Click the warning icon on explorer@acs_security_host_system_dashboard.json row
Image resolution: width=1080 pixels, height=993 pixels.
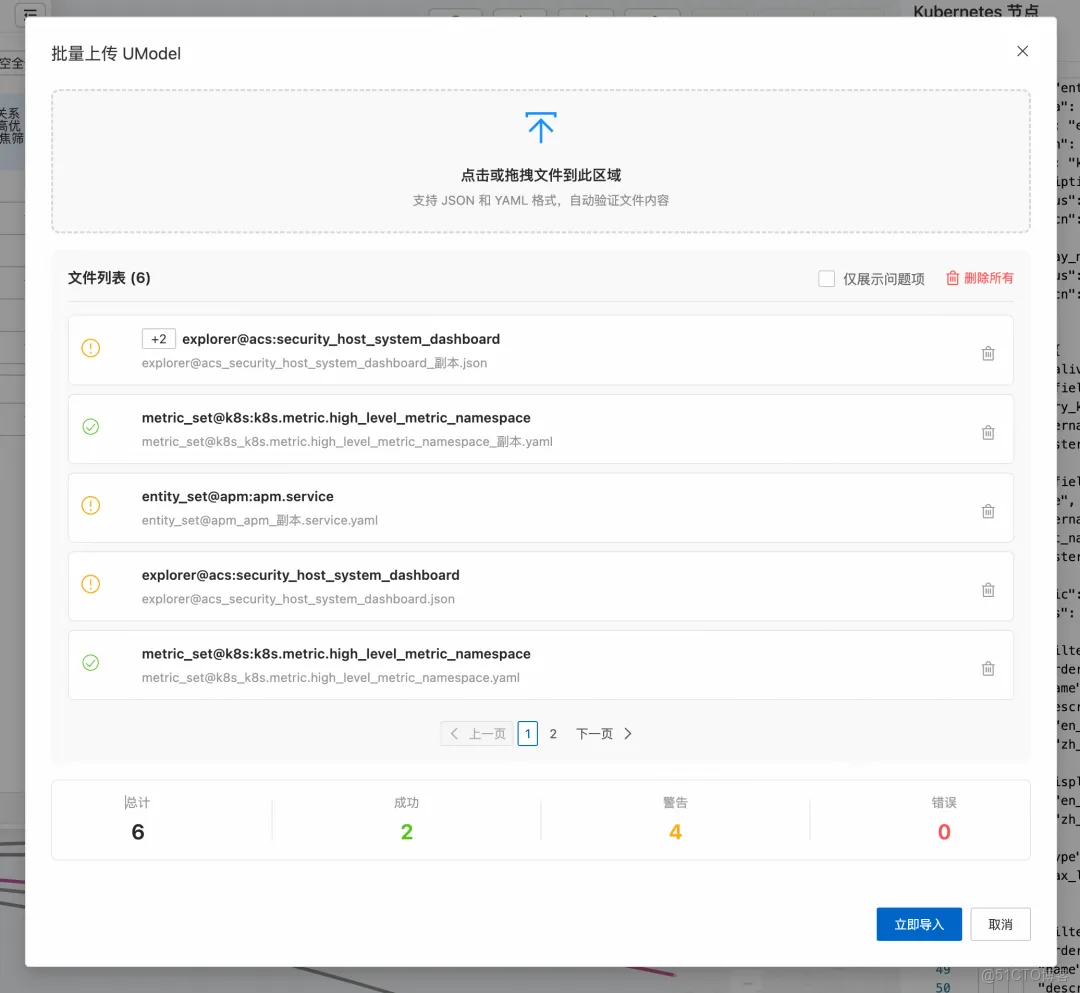pyautogui.click(x=90, y=584)
